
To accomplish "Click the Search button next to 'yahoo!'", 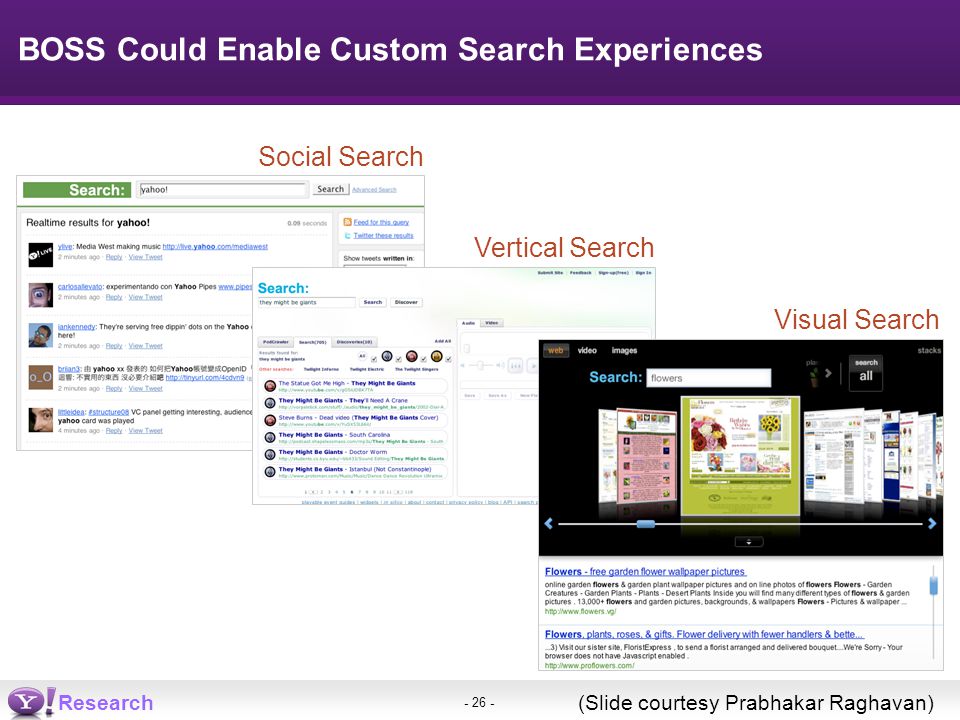I will [331, 189].
